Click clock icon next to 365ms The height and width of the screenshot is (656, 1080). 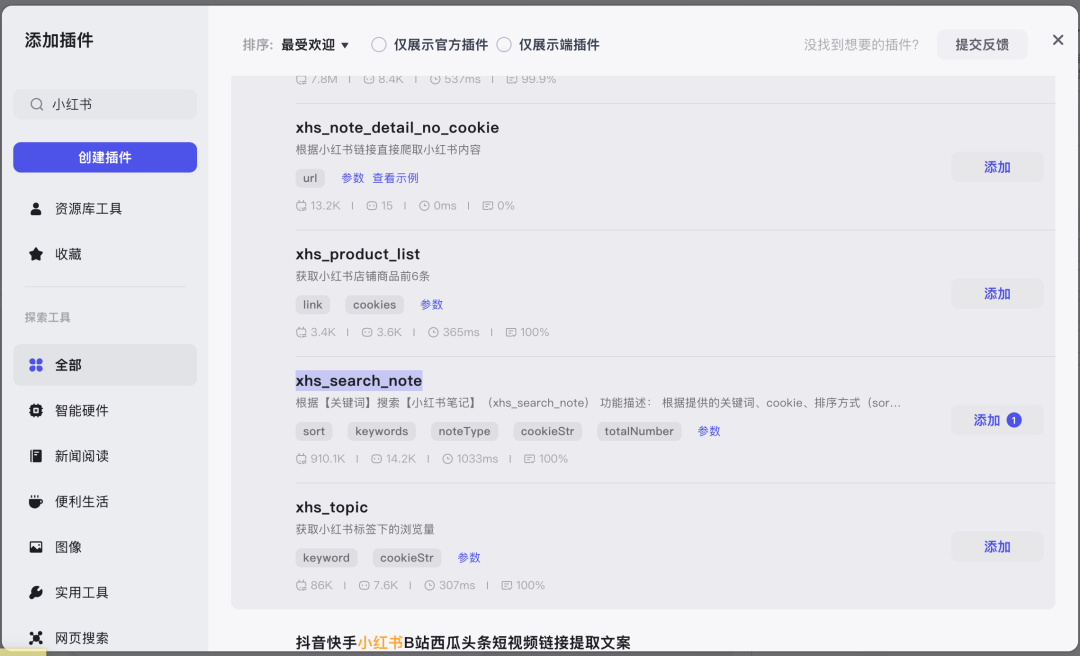[433, 332]
